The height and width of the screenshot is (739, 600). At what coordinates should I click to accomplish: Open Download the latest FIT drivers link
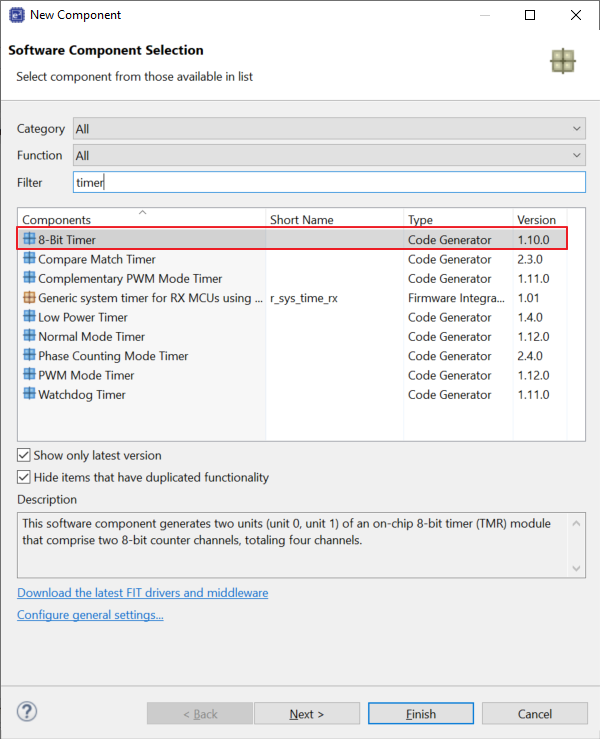(x=142, y=593)
